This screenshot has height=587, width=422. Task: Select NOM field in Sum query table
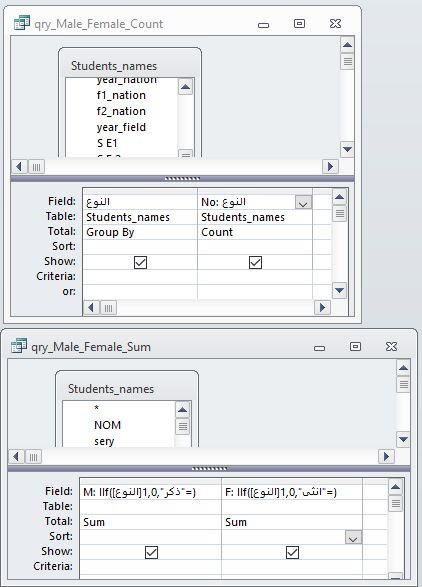click(108, 425)
